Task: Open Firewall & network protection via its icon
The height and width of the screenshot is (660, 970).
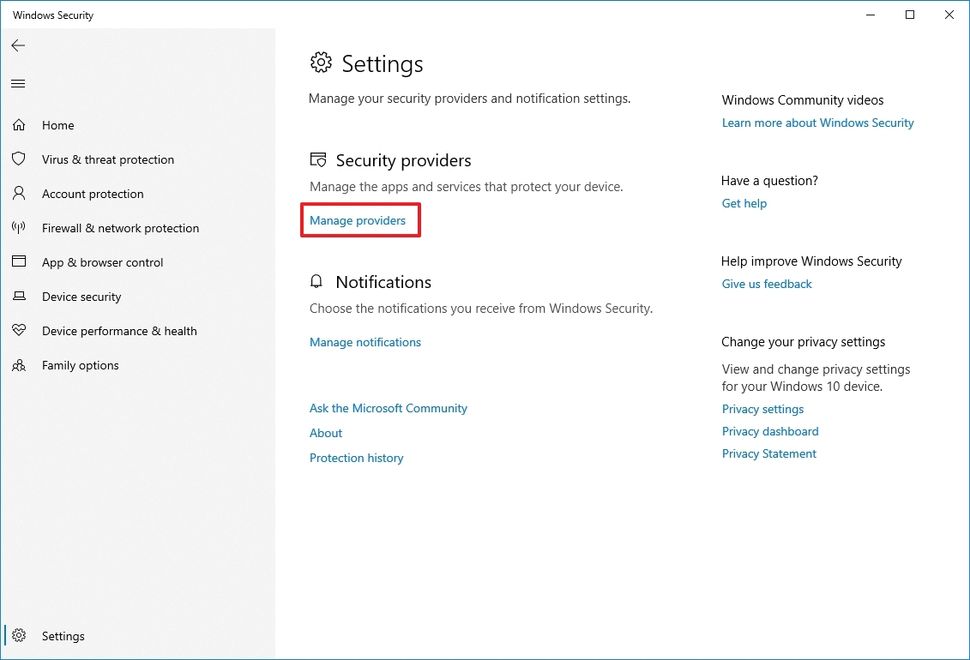Action: 18,228
